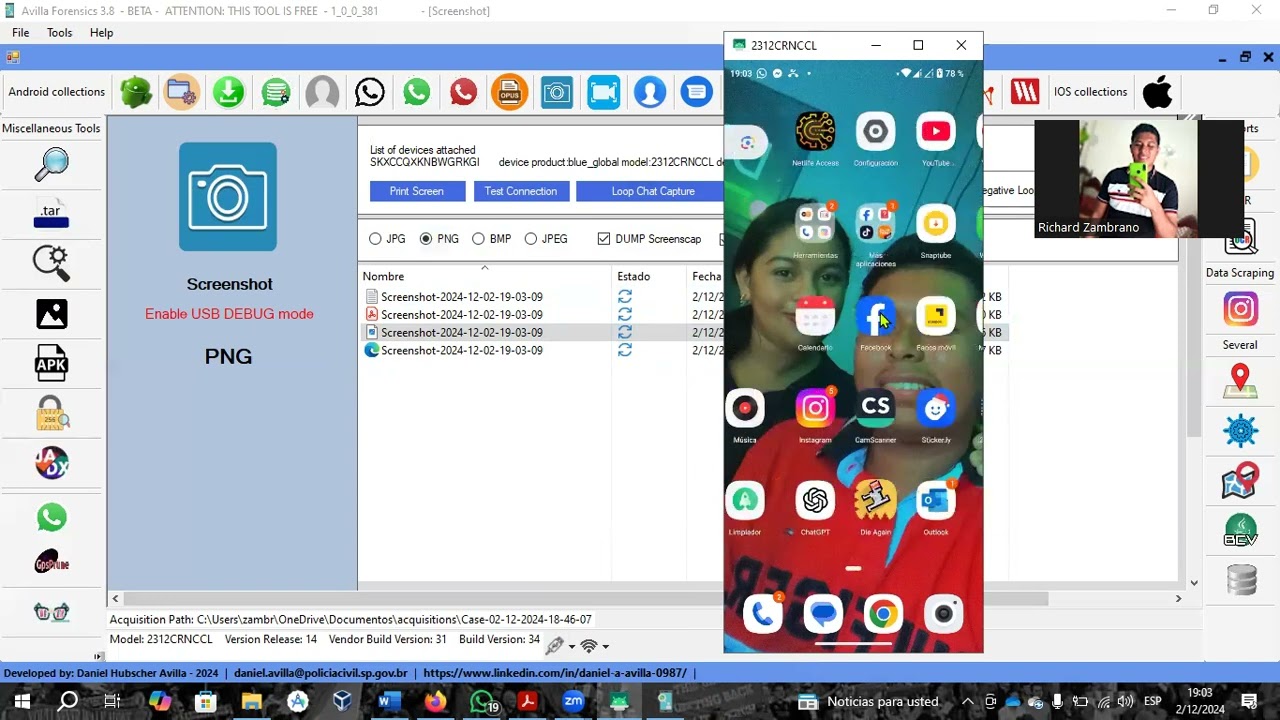Select the JPG format radio button

pos(375,239)
